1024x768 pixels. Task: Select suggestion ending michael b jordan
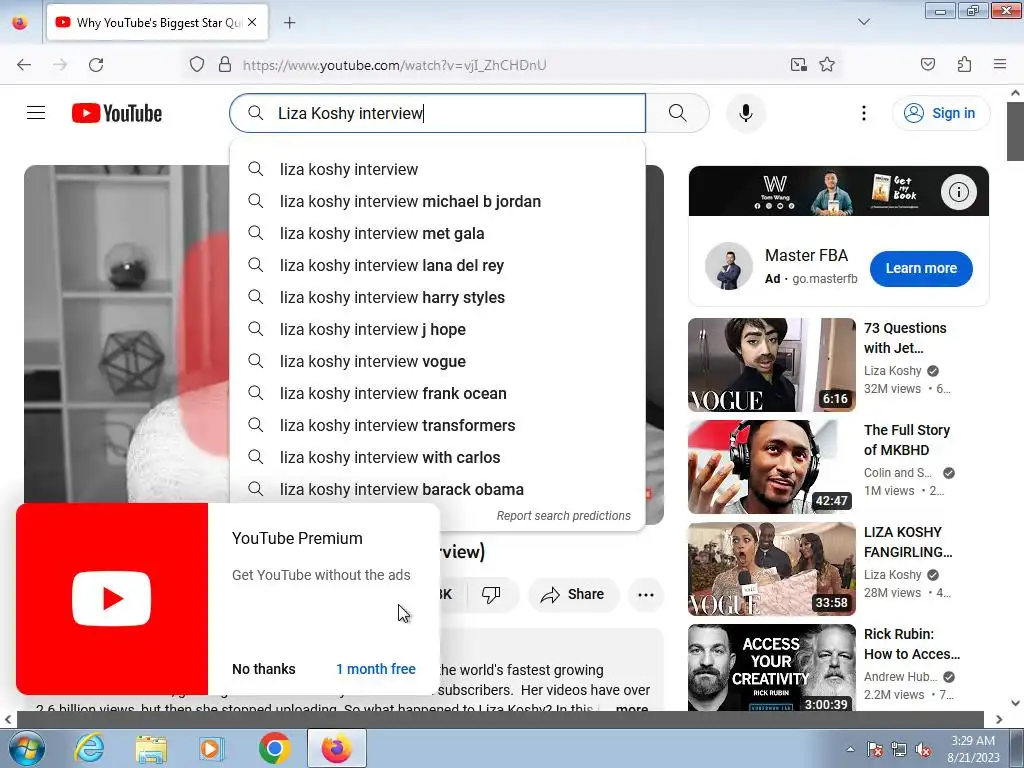tap(438, 201)
